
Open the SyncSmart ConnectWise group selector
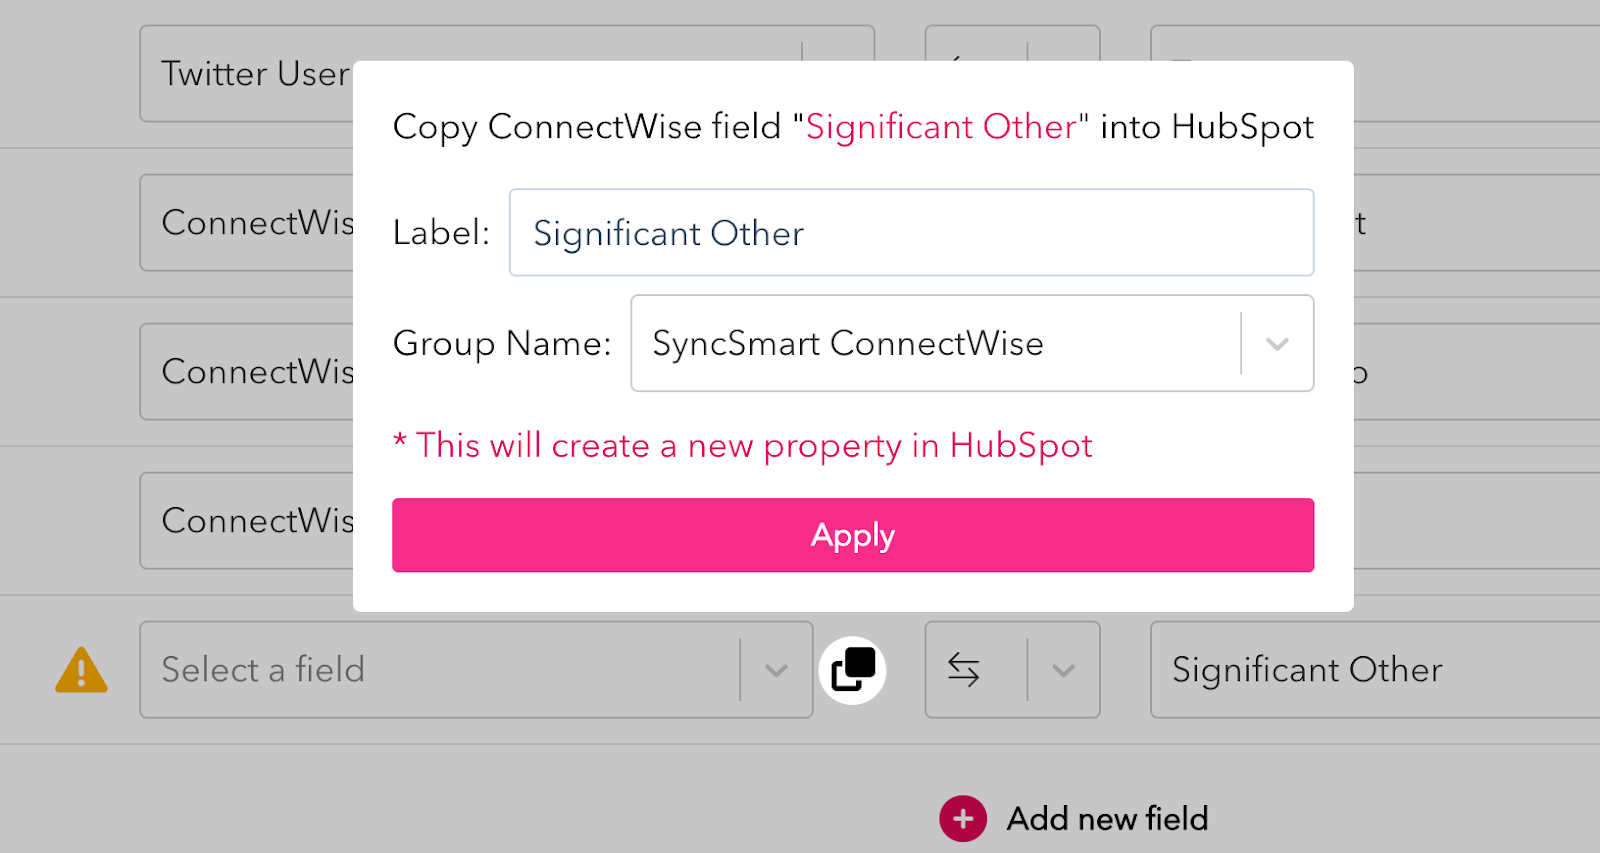pos(935,344)
